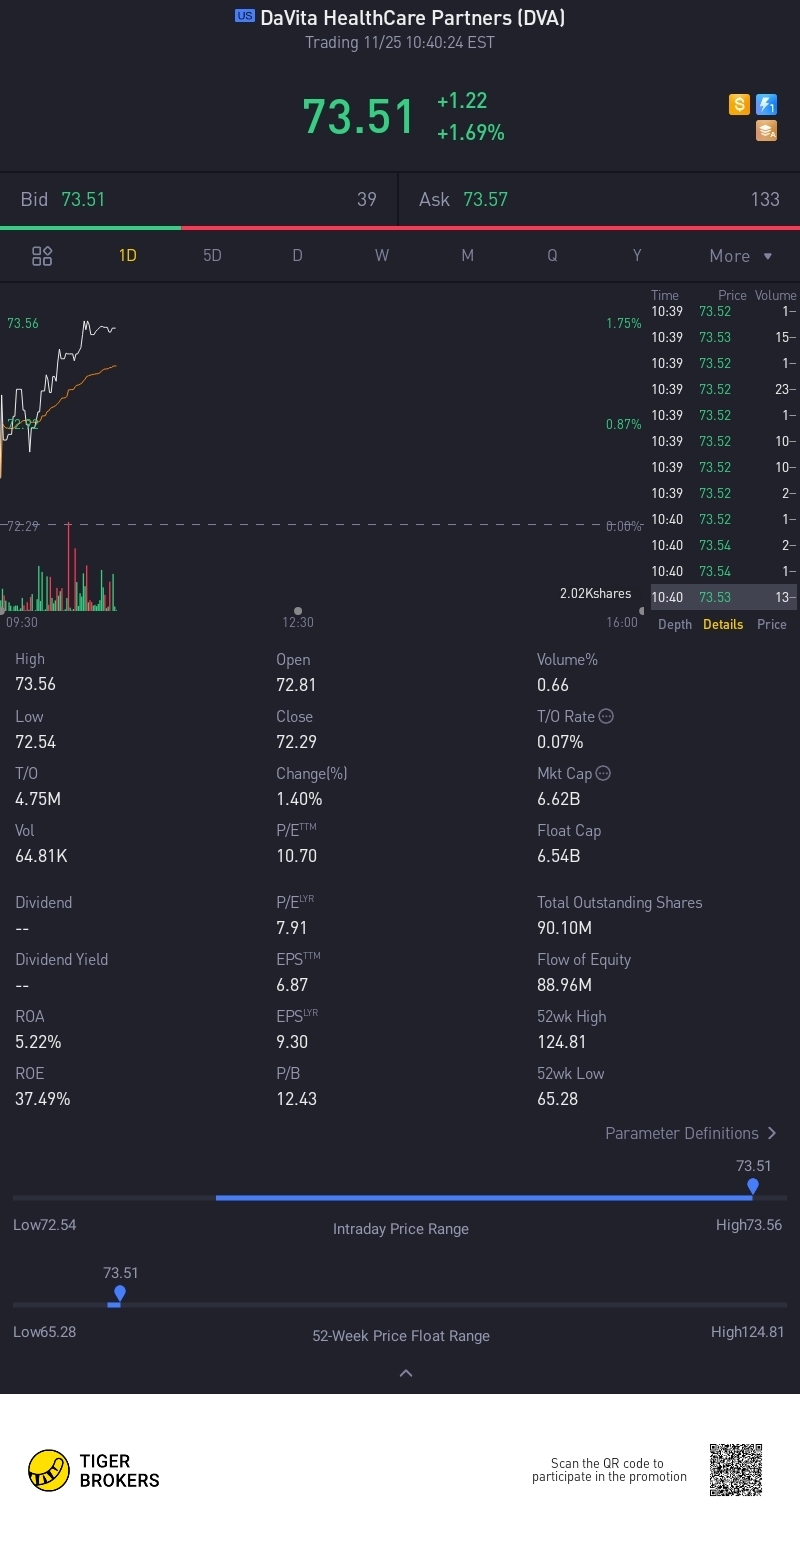Switch to the M monthly chart tab
Image resolution: width=800 pixels, height=1547 pixels.
pos(467,256)
